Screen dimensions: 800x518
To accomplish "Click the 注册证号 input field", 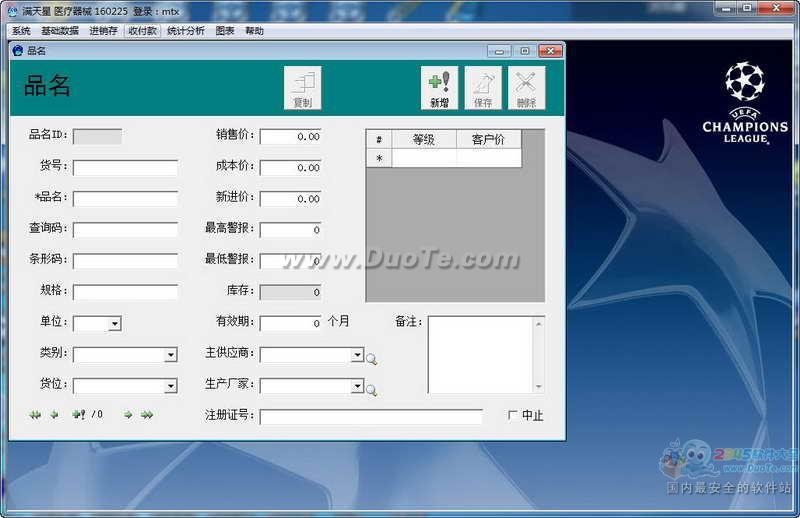I will tap(371, 417).
